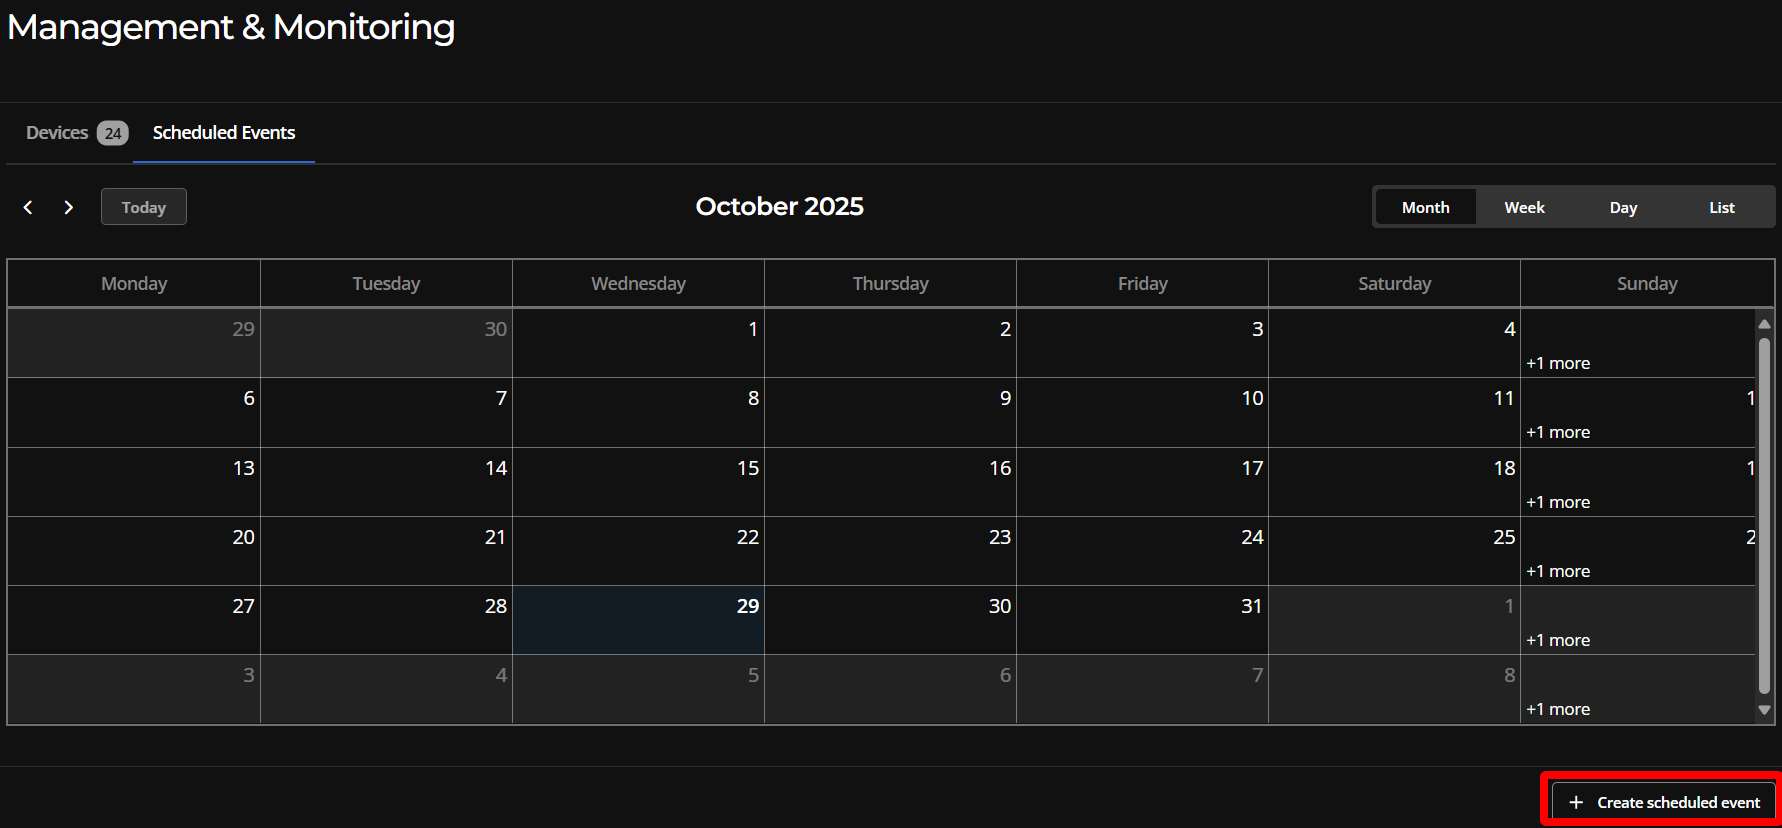
Task: Switch calendar to Month view
Action: (x=1425, y=207)
